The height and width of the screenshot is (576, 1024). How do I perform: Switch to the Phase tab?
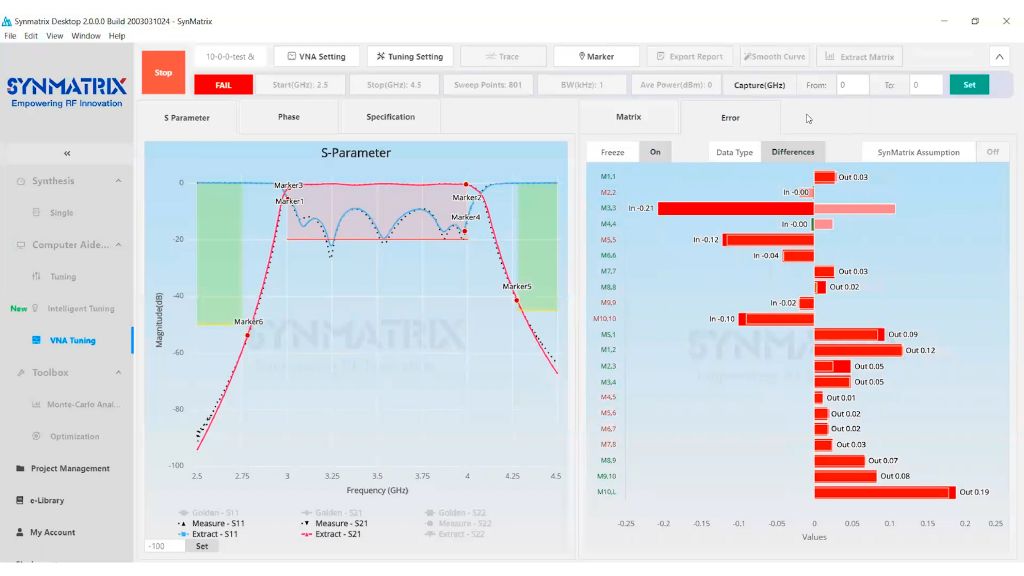tap(289, 117)
